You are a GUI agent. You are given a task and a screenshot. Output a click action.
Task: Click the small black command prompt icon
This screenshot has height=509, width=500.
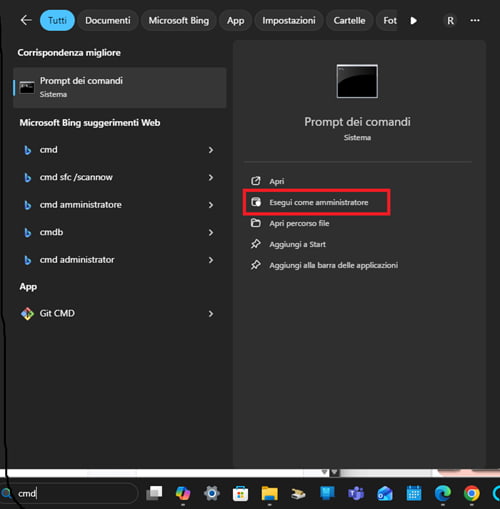tap(27, 88)
